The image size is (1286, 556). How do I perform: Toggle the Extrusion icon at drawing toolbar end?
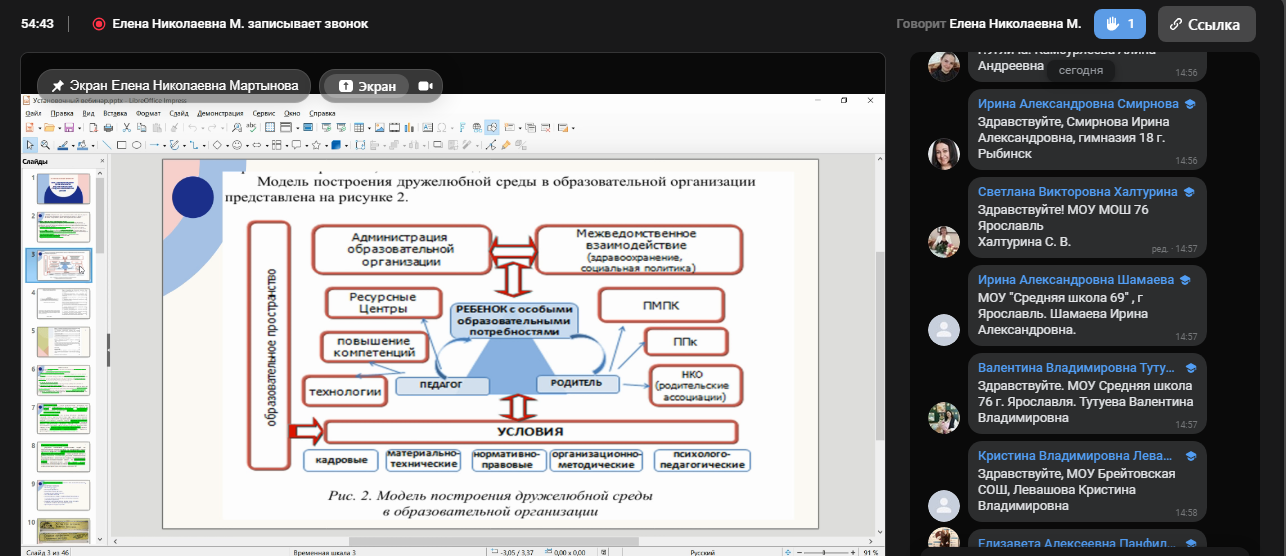coord(520,145)
